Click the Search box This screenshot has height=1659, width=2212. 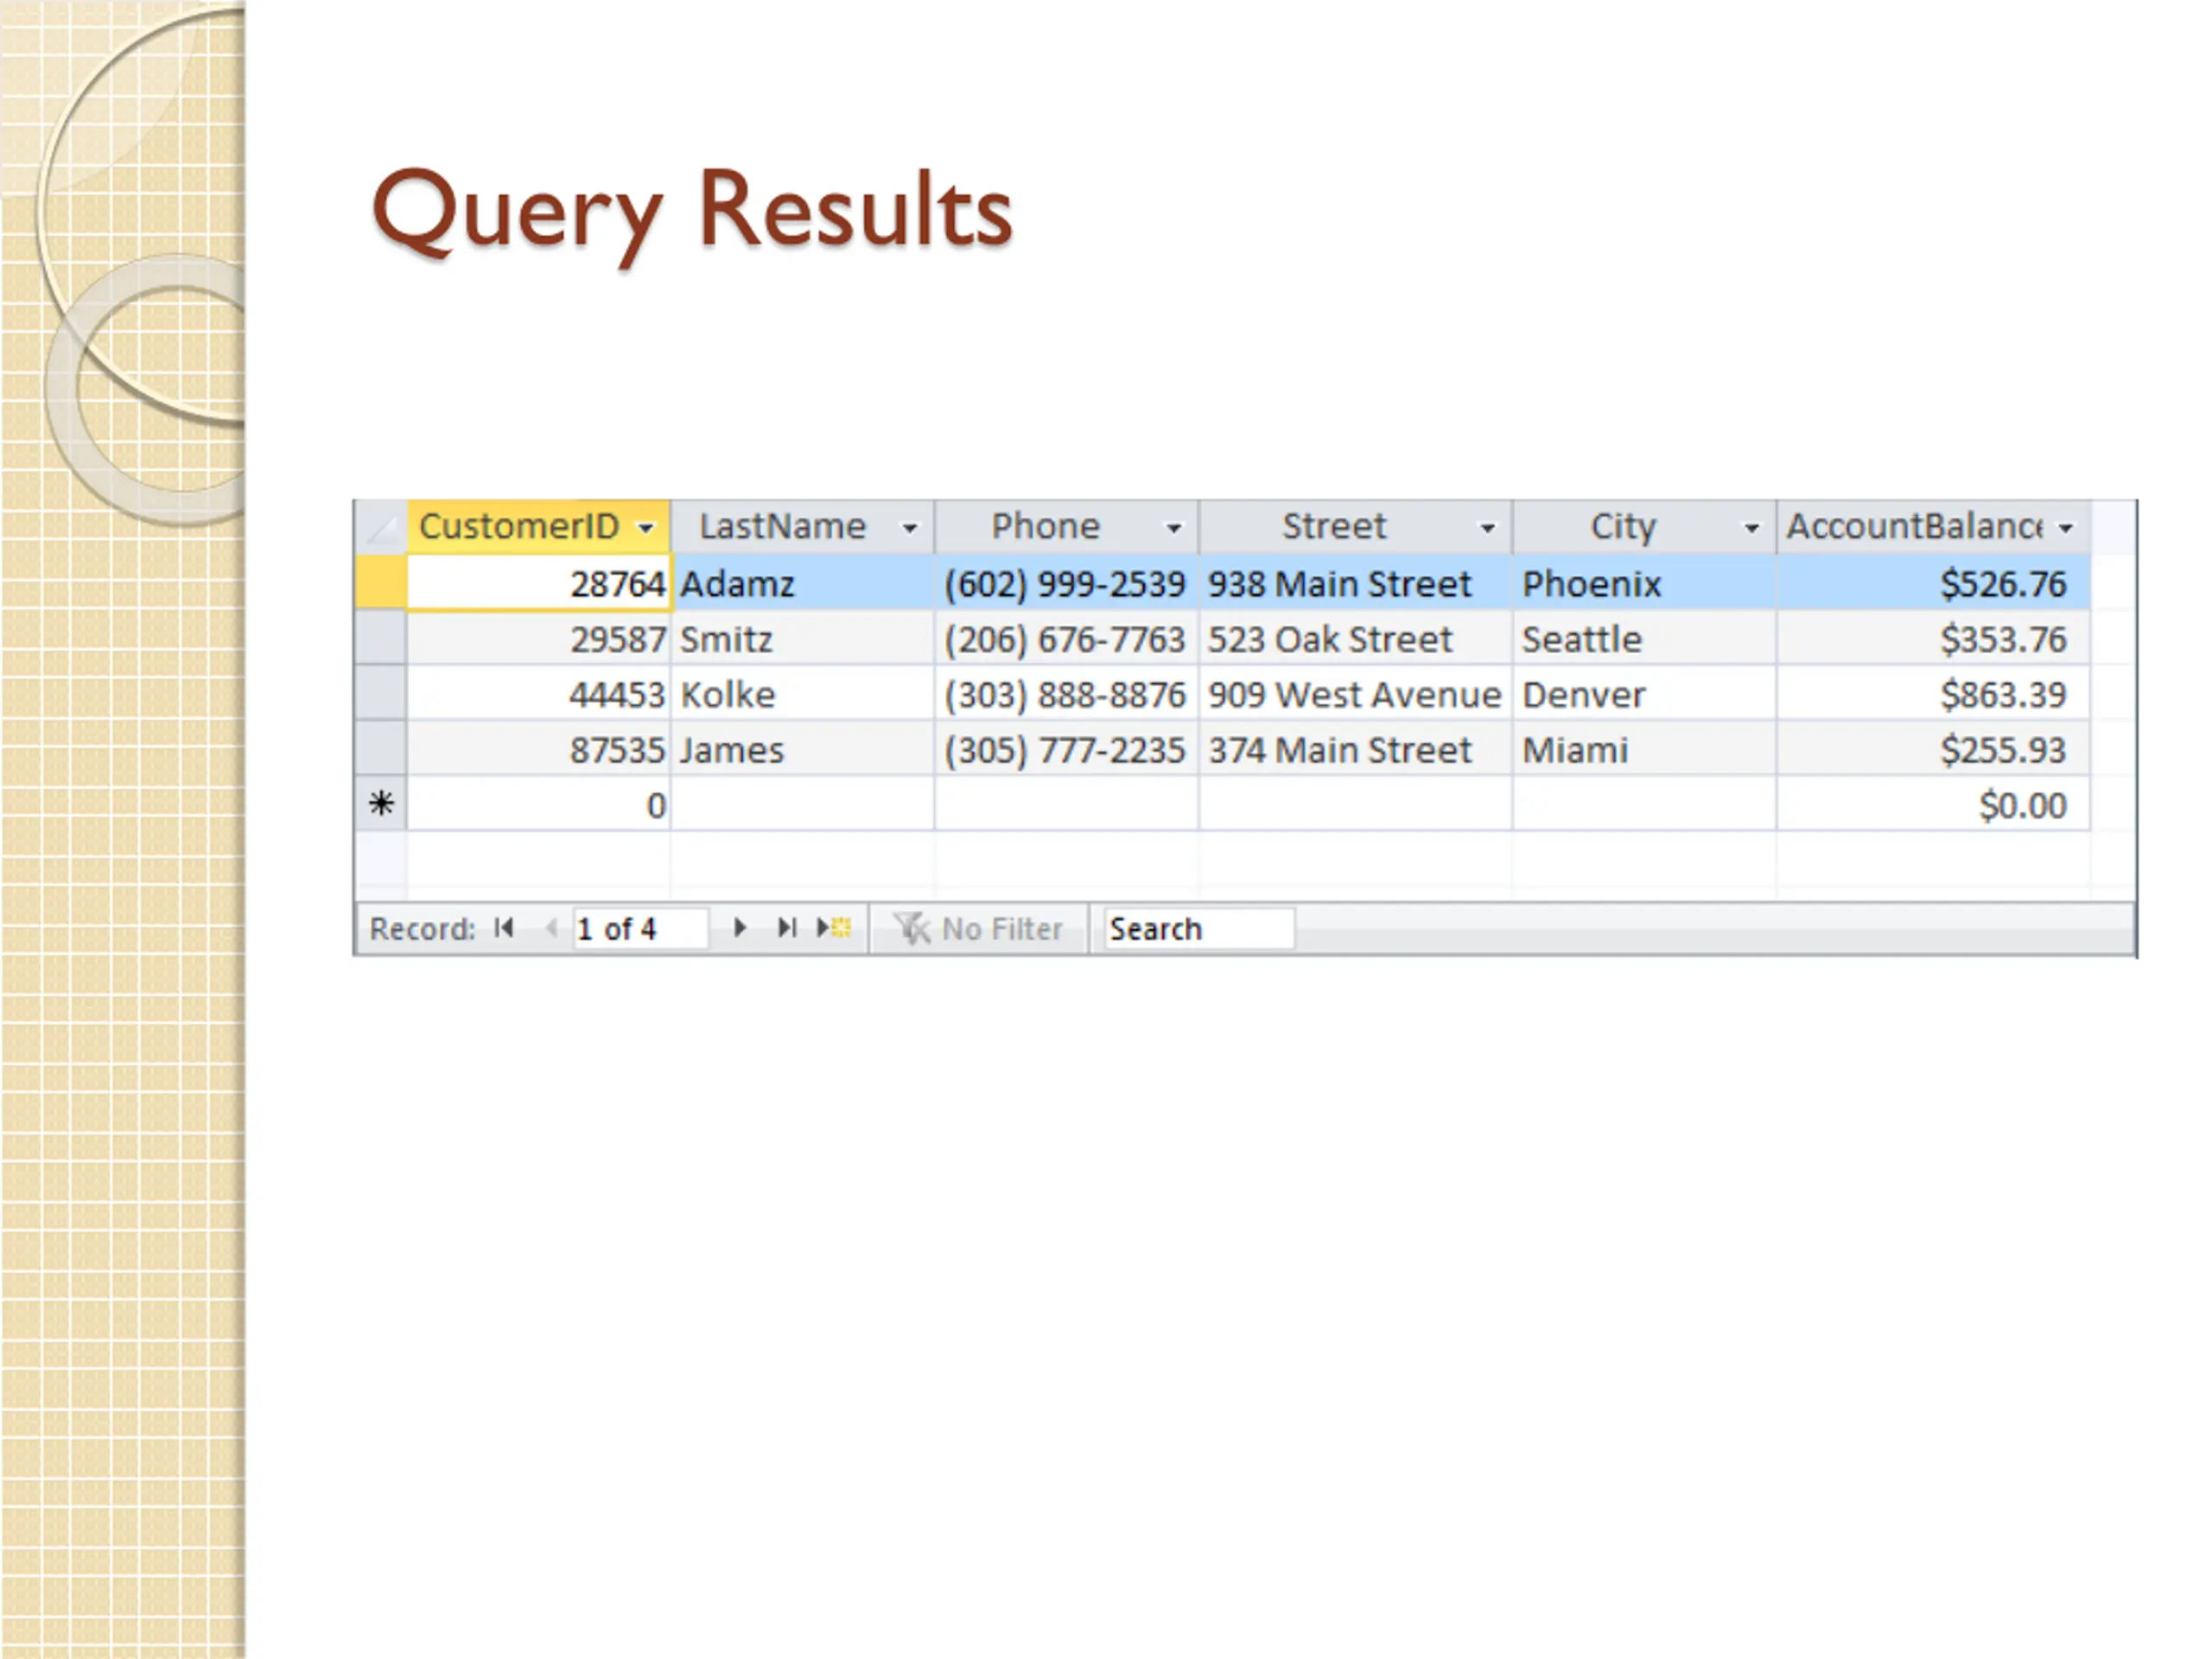[x=1198, y=929]
